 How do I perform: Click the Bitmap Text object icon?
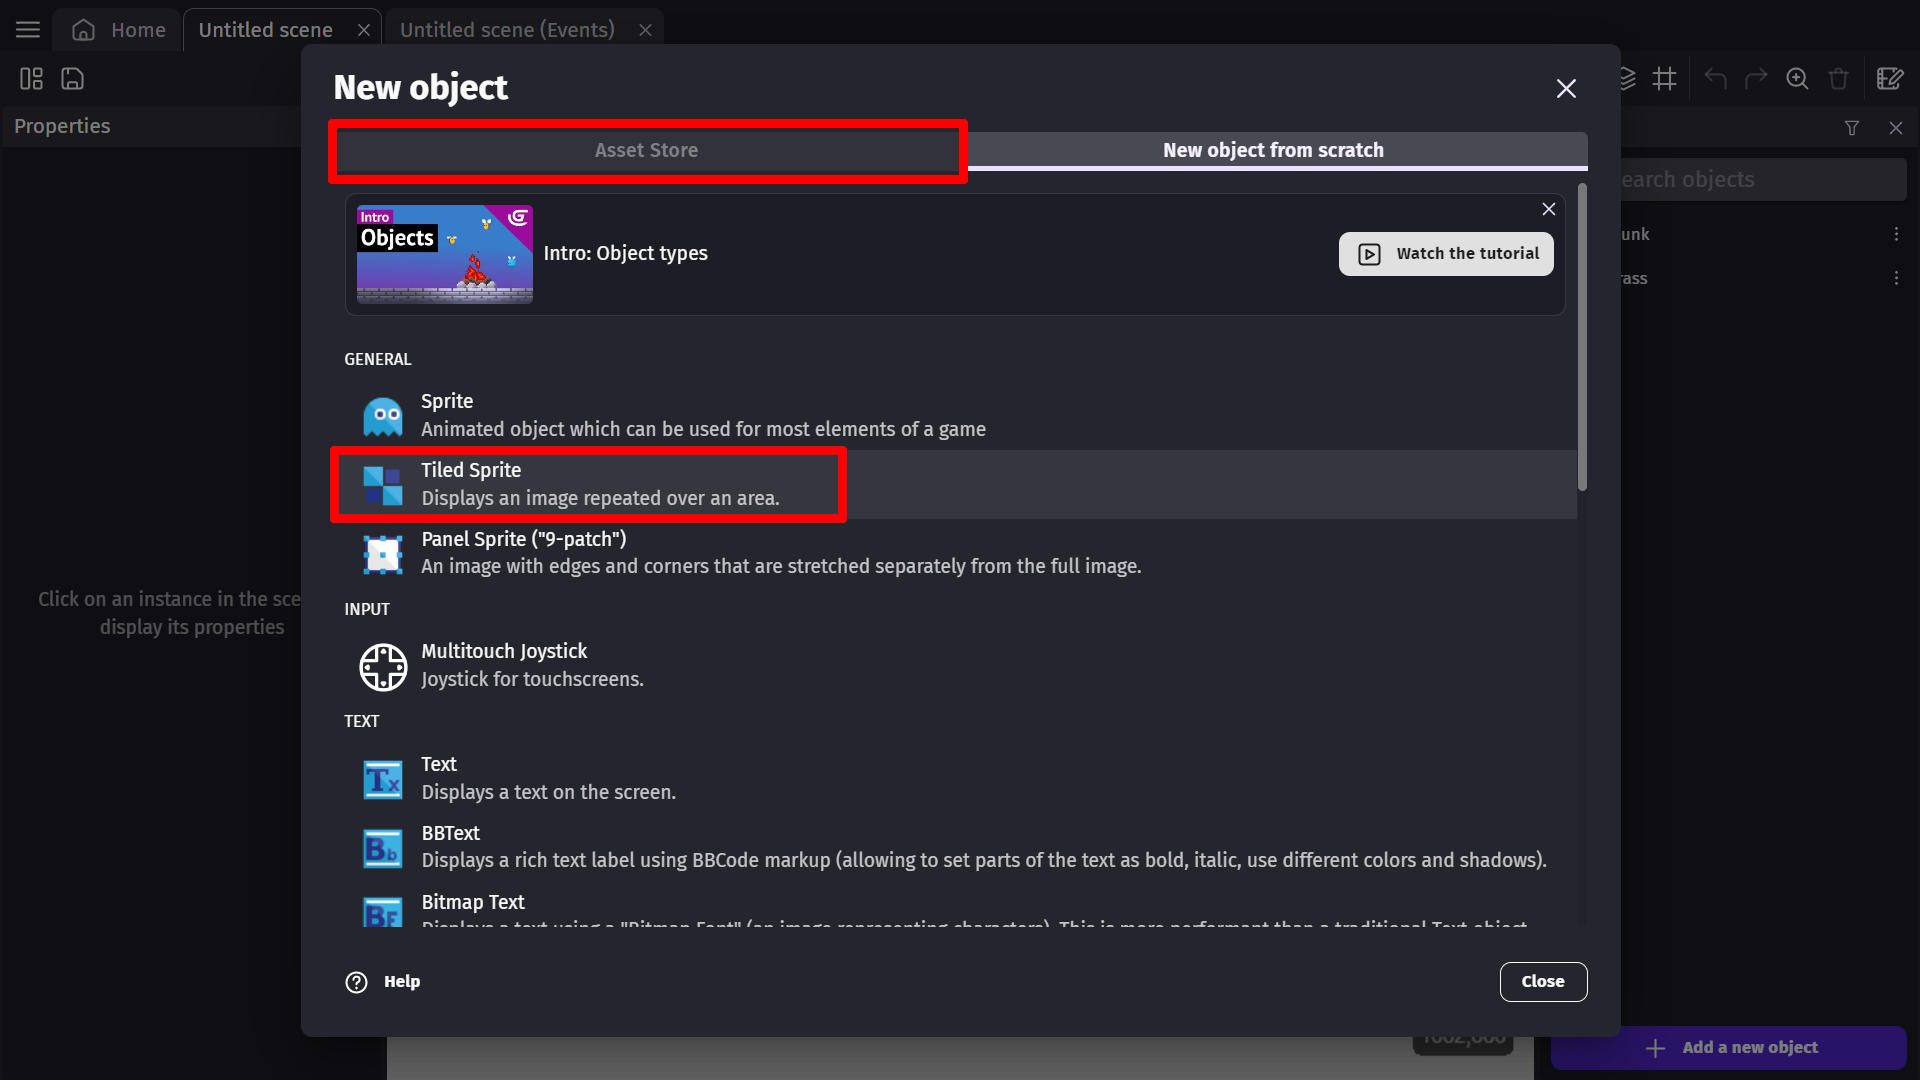click(x=382, y=914)
